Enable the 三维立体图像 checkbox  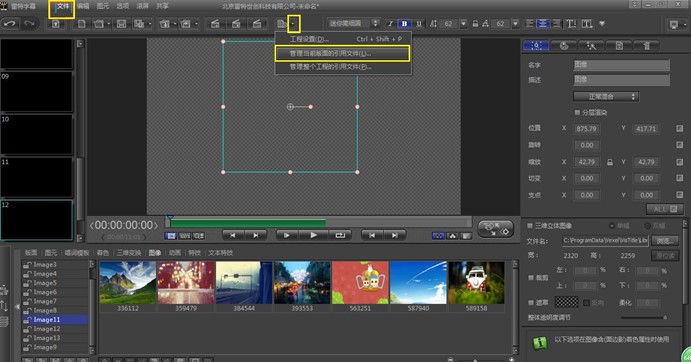click(530, 226)
